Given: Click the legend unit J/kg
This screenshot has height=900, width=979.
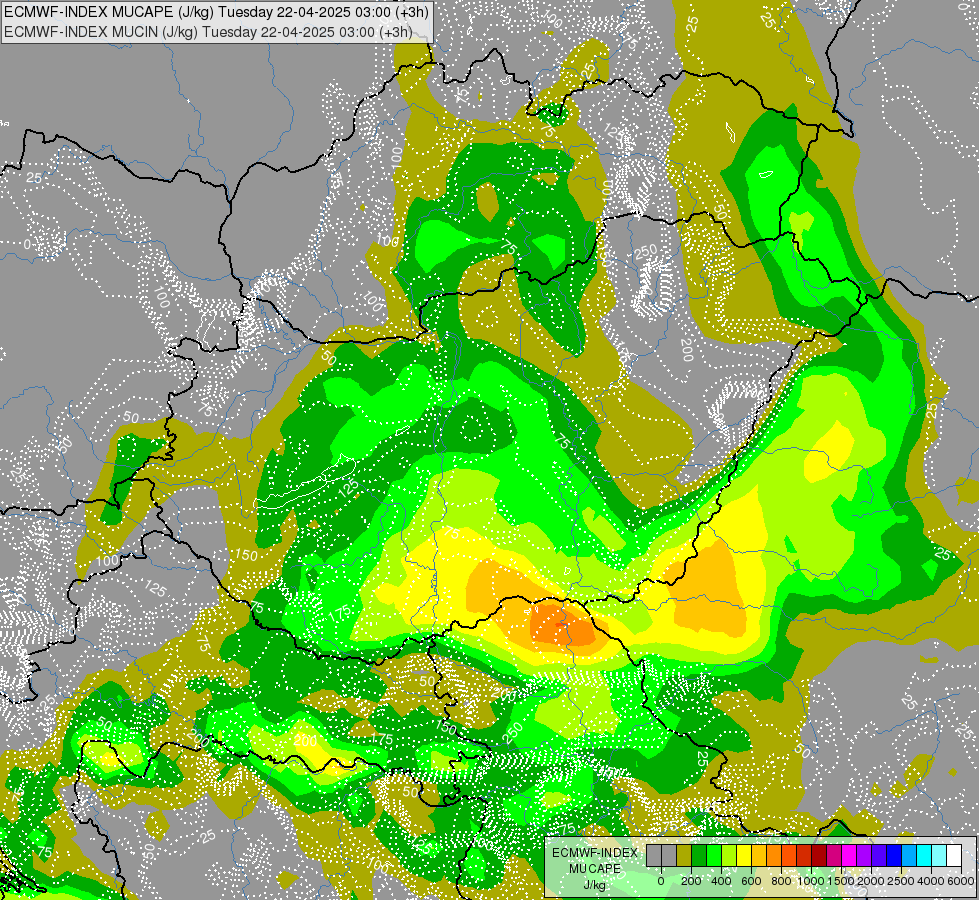Looking at the screenshot, I should (594, 885).
